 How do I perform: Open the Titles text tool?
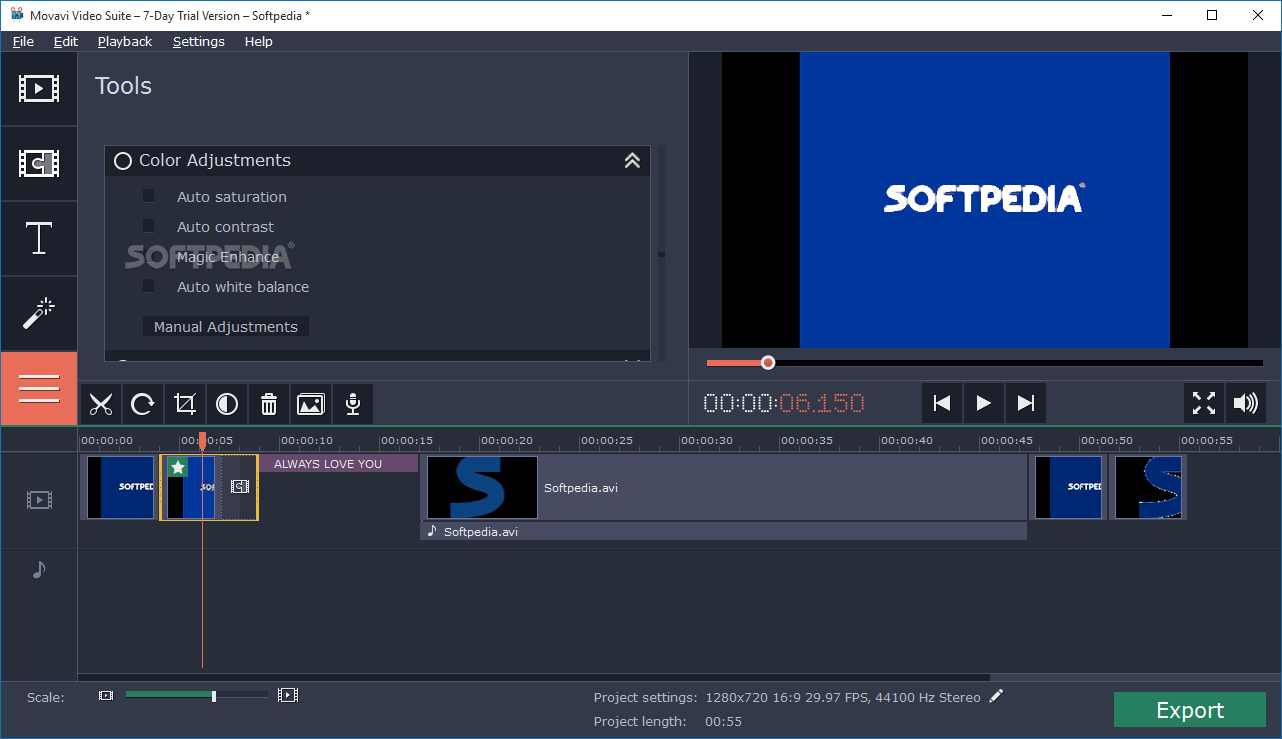coord(38,239)
